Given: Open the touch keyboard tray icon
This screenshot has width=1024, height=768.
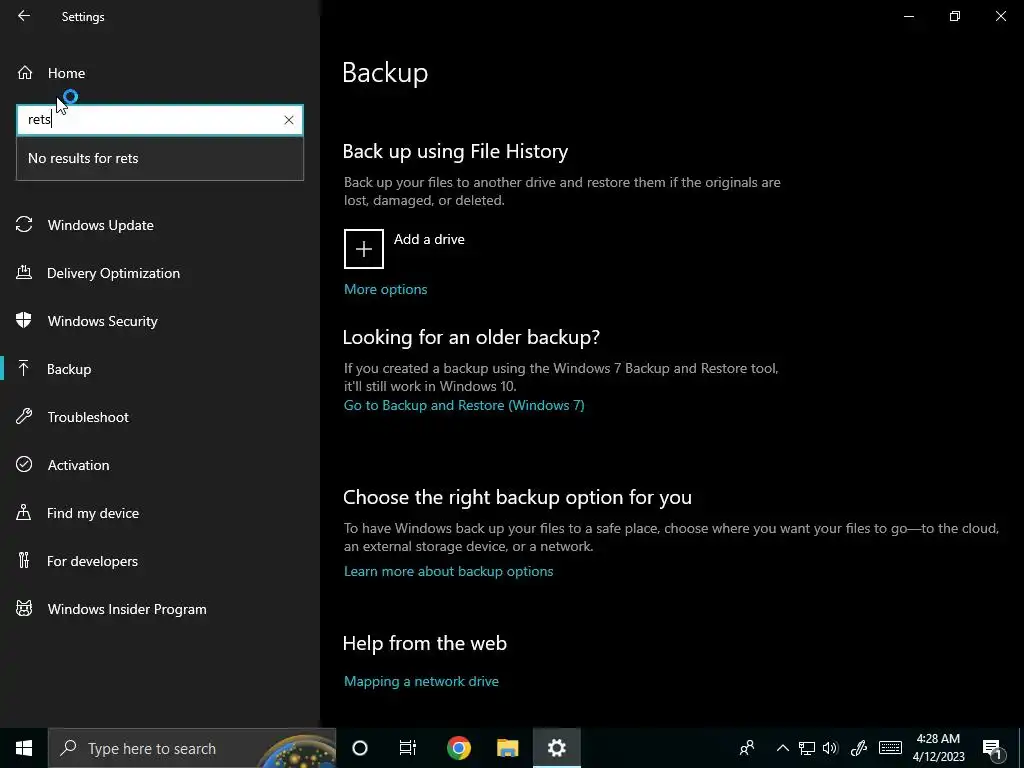Looking at the screenshot, I should (x=891, y=748).
